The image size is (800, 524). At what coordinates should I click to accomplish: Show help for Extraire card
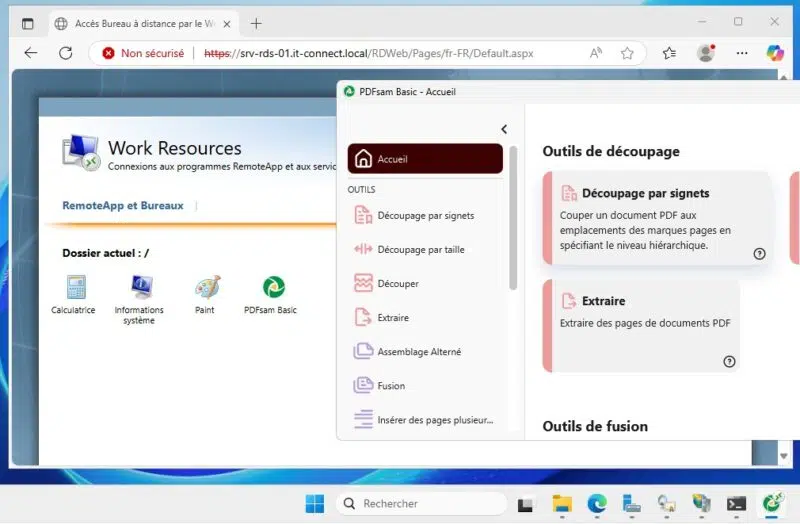click(x=729, y=361)
